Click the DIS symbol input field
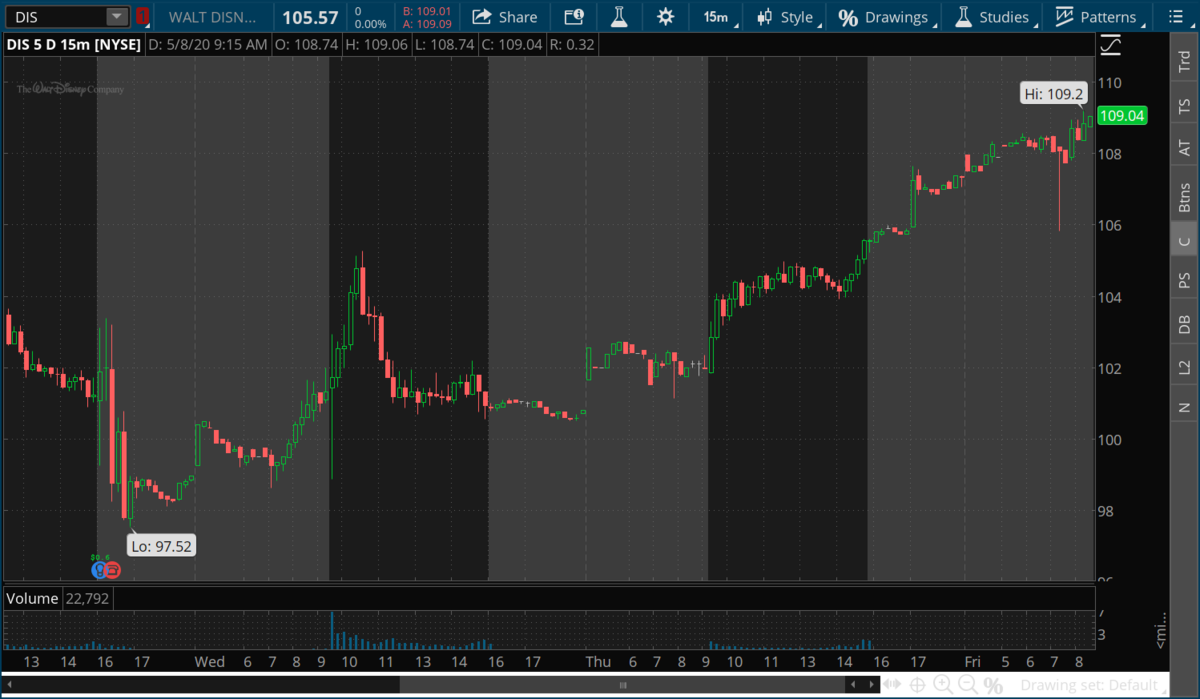Screen dimensions: 1200x699 pyautogui.click(x=55, y=17)
